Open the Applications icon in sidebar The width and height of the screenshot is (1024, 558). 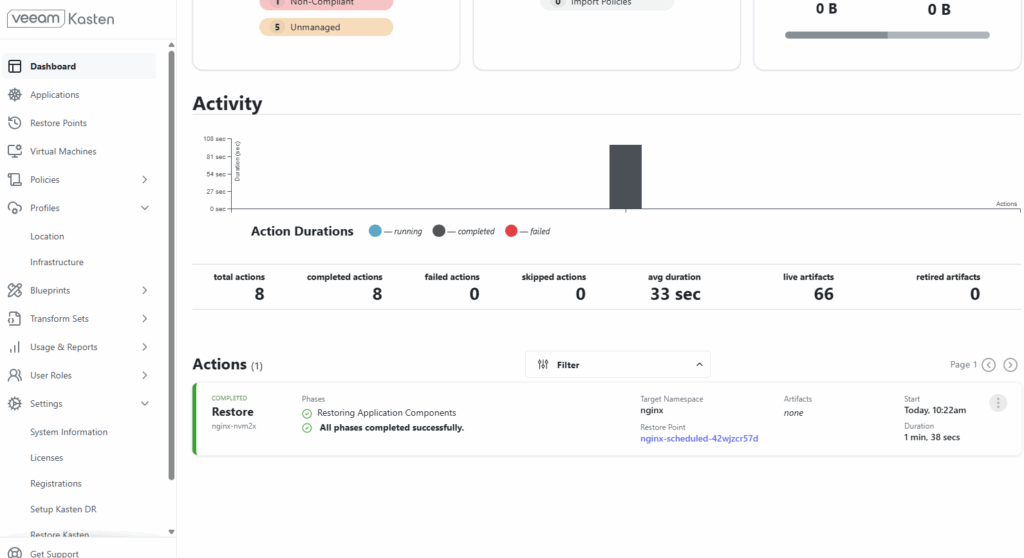coord(14,95)
